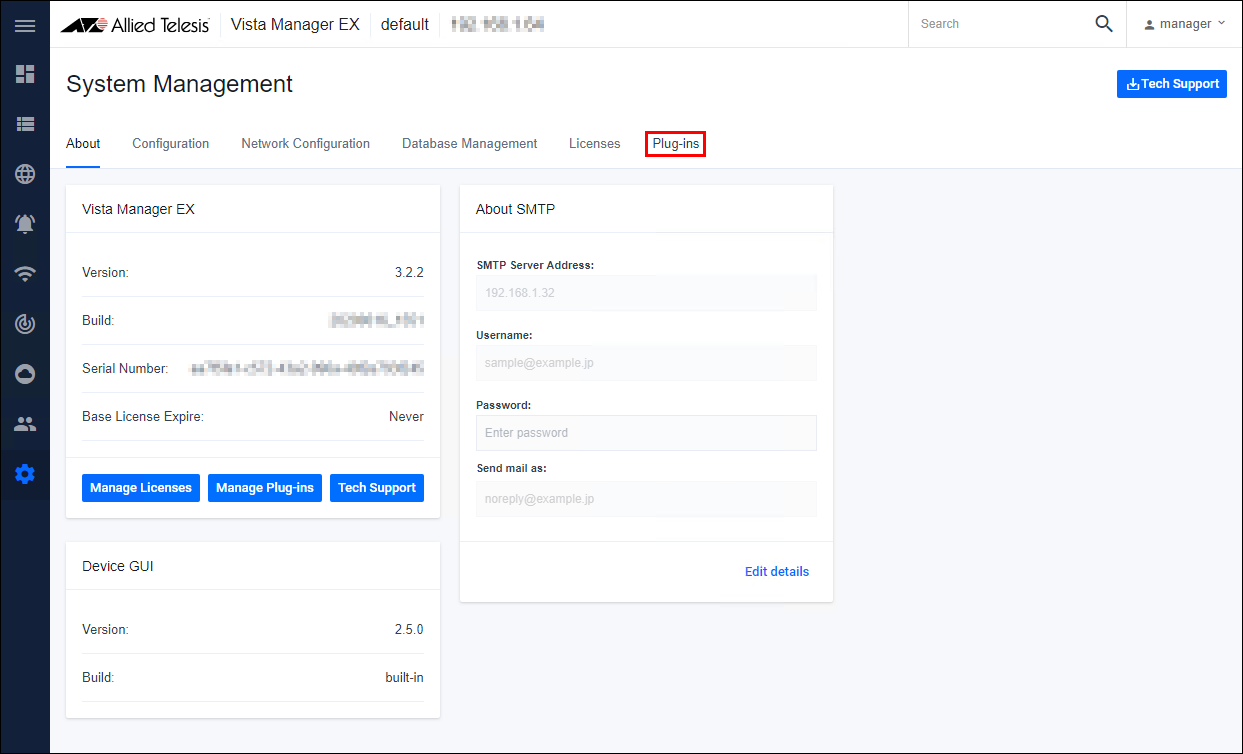The image size is (1243, 754).
Task: Click the Manage Licenses button
Action: [141, 488]
